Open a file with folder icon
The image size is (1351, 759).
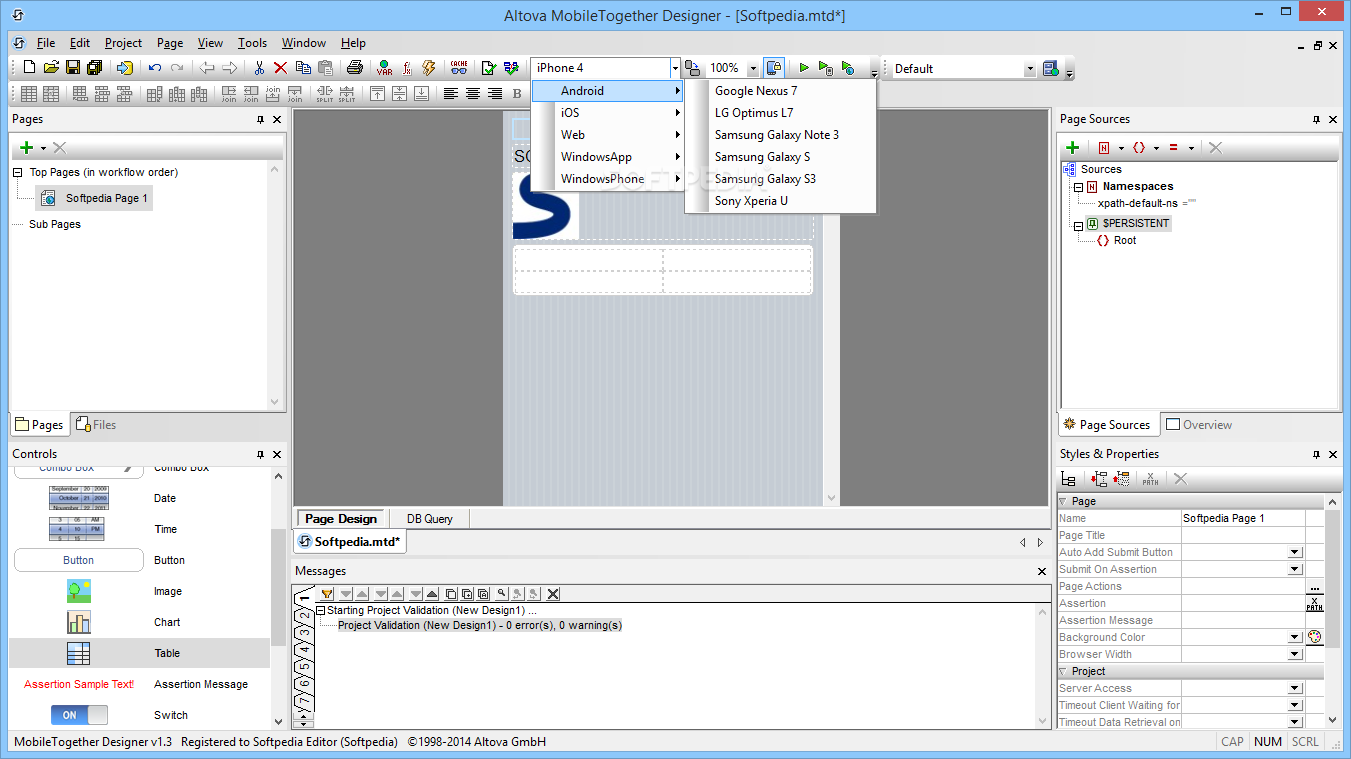coord(51,68)
